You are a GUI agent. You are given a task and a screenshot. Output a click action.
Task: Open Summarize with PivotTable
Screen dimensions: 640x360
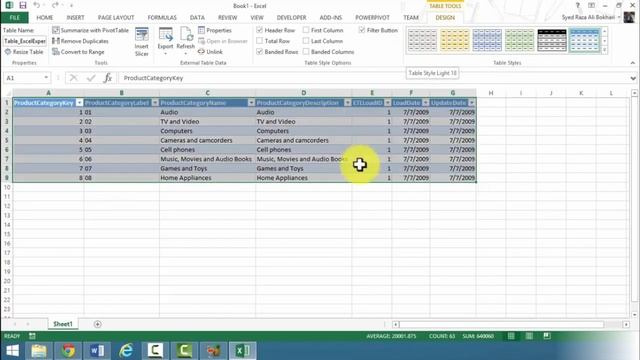(90, 30)
